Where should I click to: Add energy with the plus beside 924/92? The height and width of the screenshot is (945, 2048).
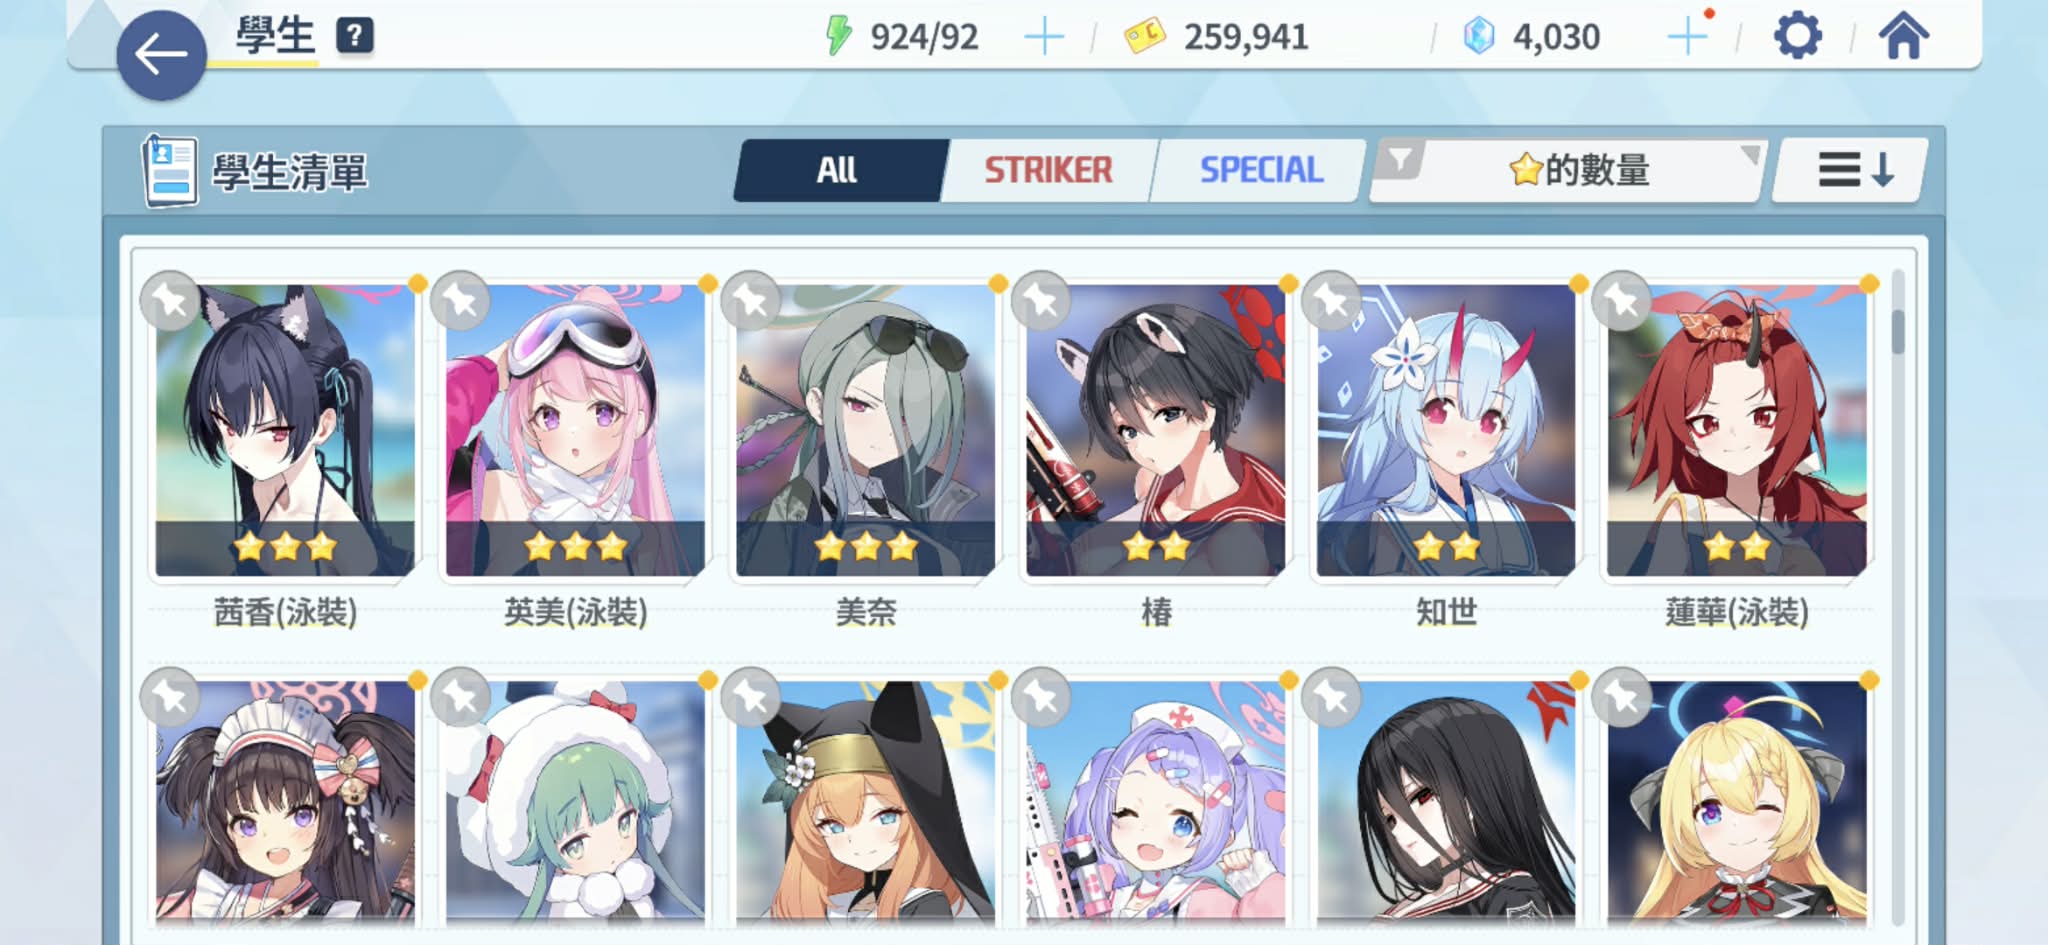pyautogui.click(x=1044, y=37)
